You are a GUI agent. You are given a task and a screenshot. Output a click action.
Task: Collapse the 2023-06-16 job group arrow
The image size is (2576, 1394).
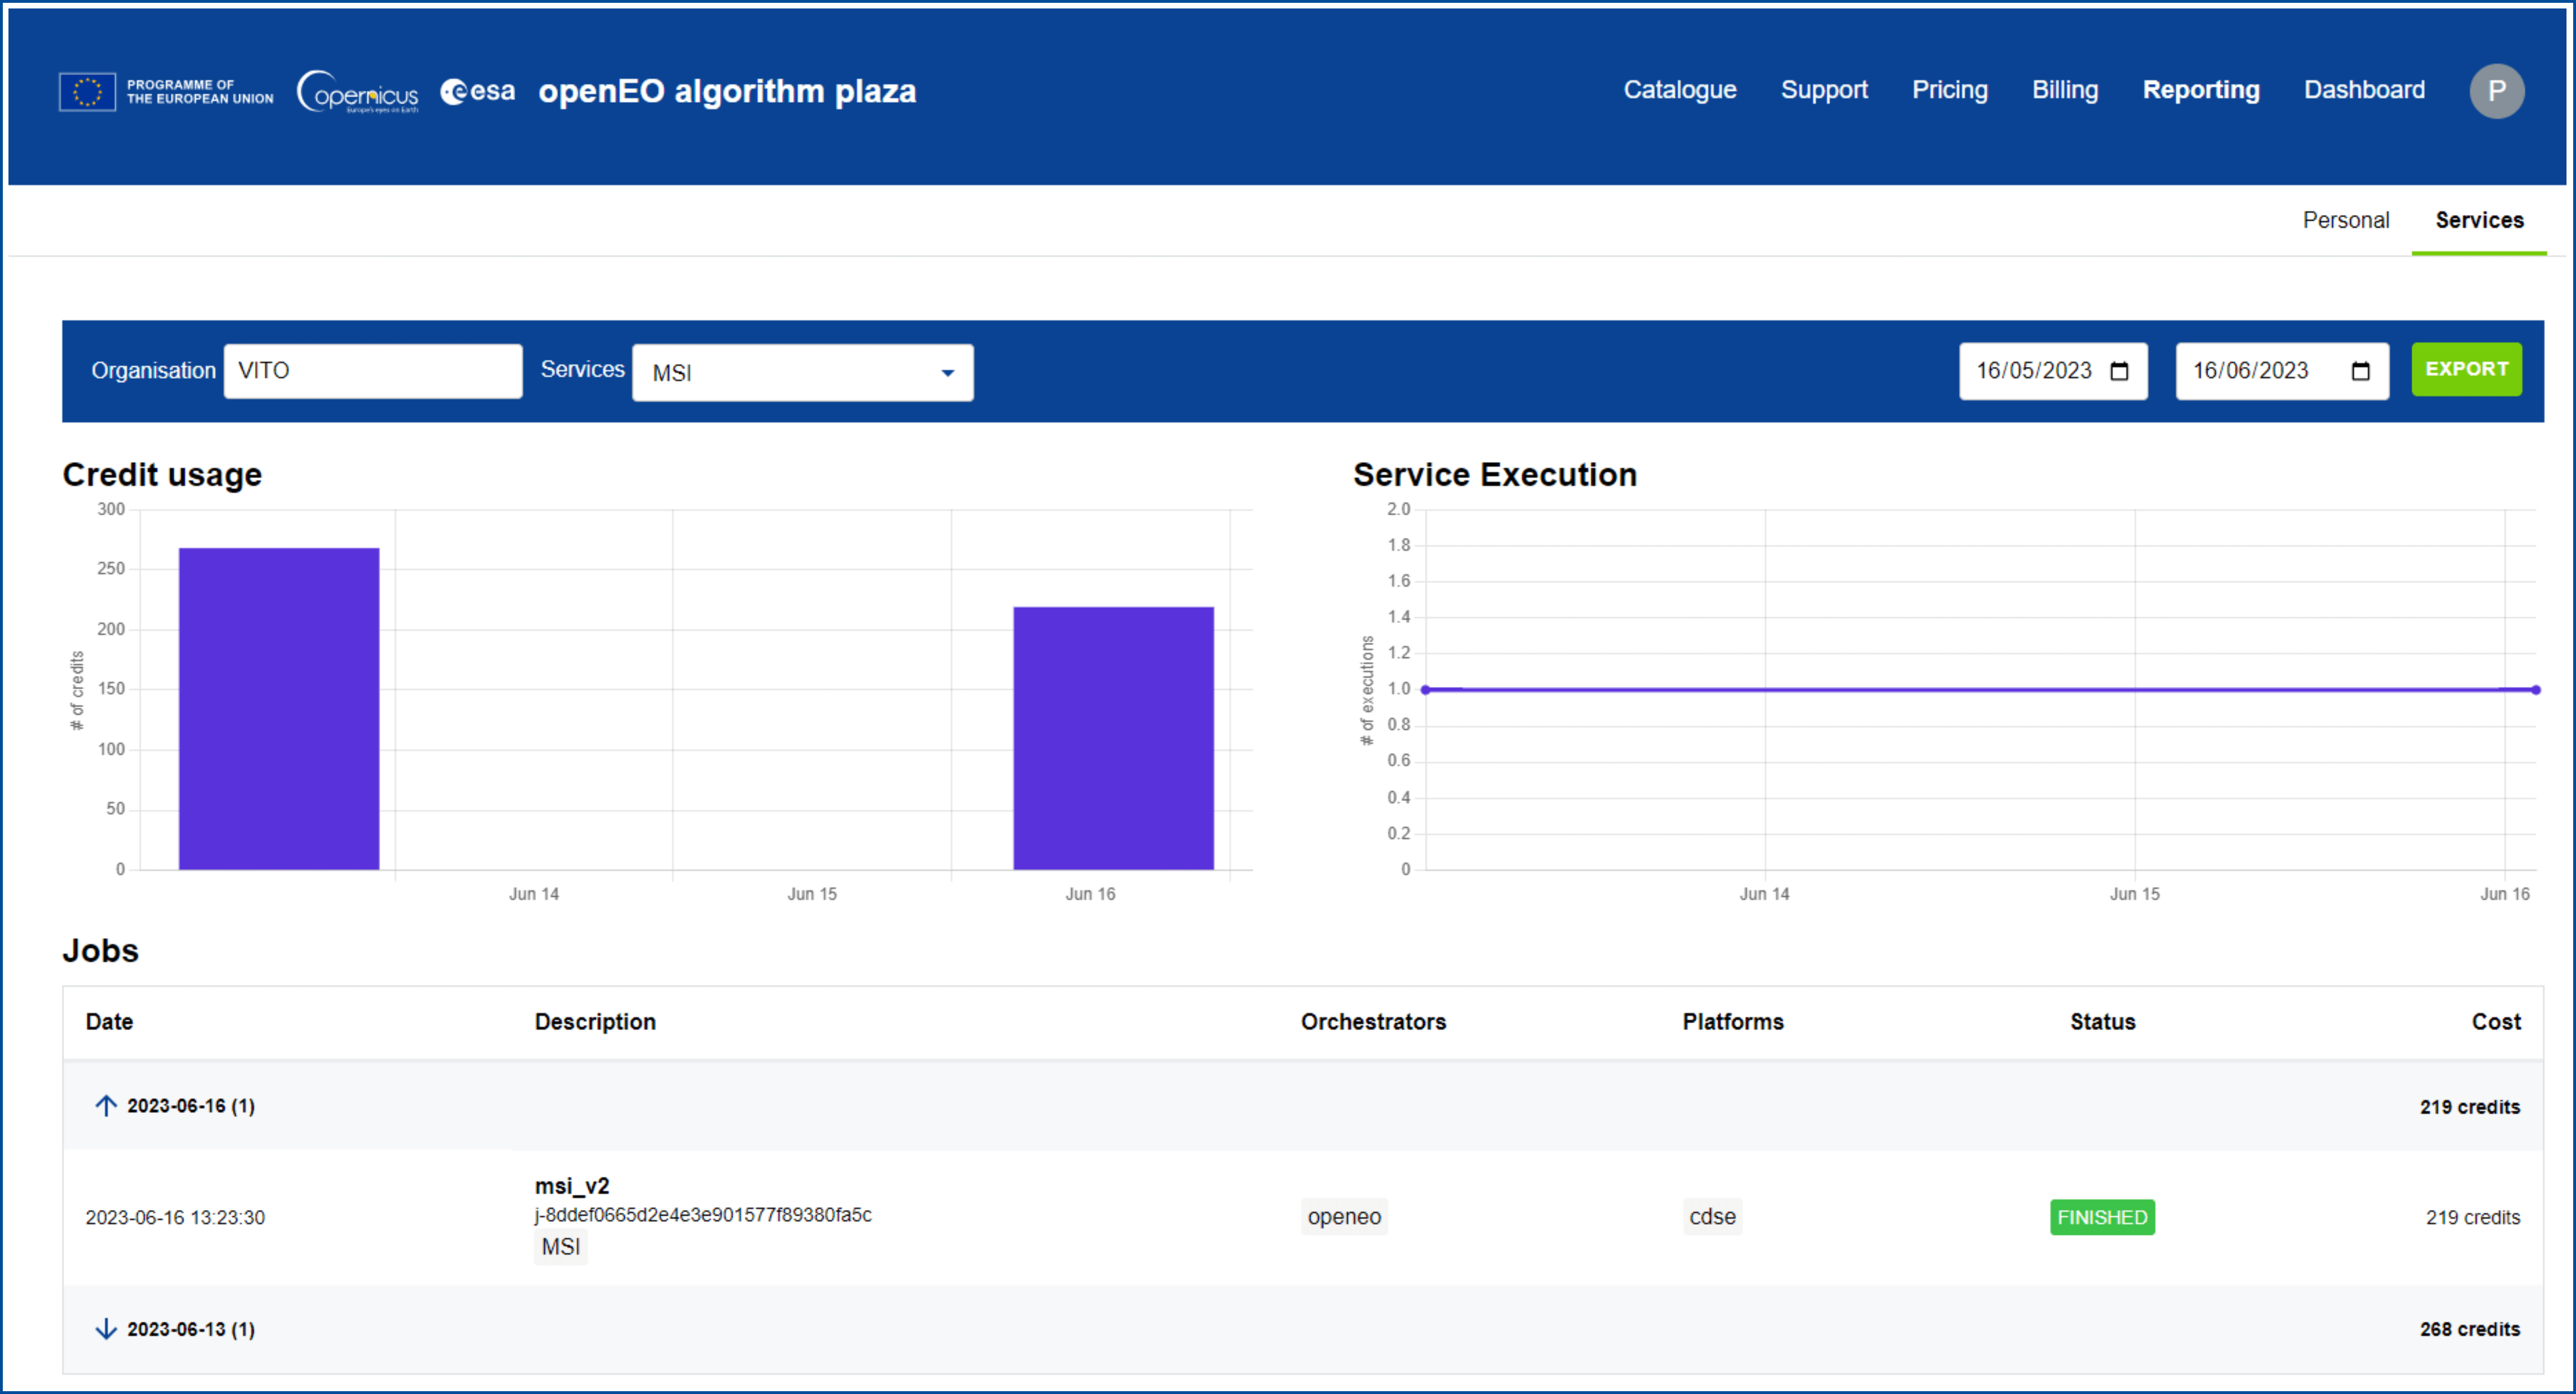coord(106,1105)
